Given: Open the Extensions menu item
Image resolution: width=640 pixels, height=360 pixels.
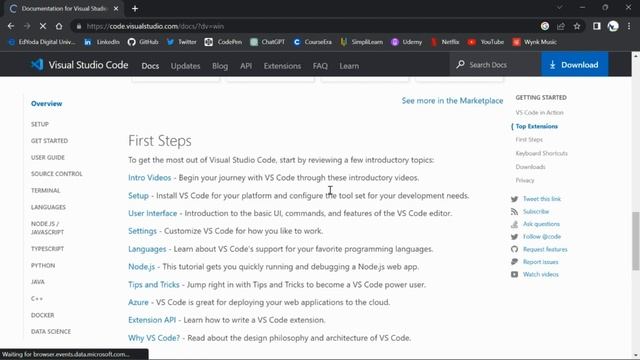Looking at the screenshot, I should (282, 66).
